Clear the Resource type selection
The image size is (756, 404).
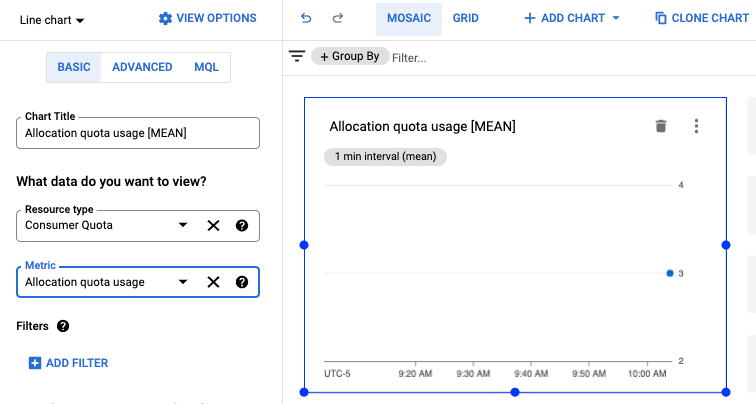tap(213, 226)
